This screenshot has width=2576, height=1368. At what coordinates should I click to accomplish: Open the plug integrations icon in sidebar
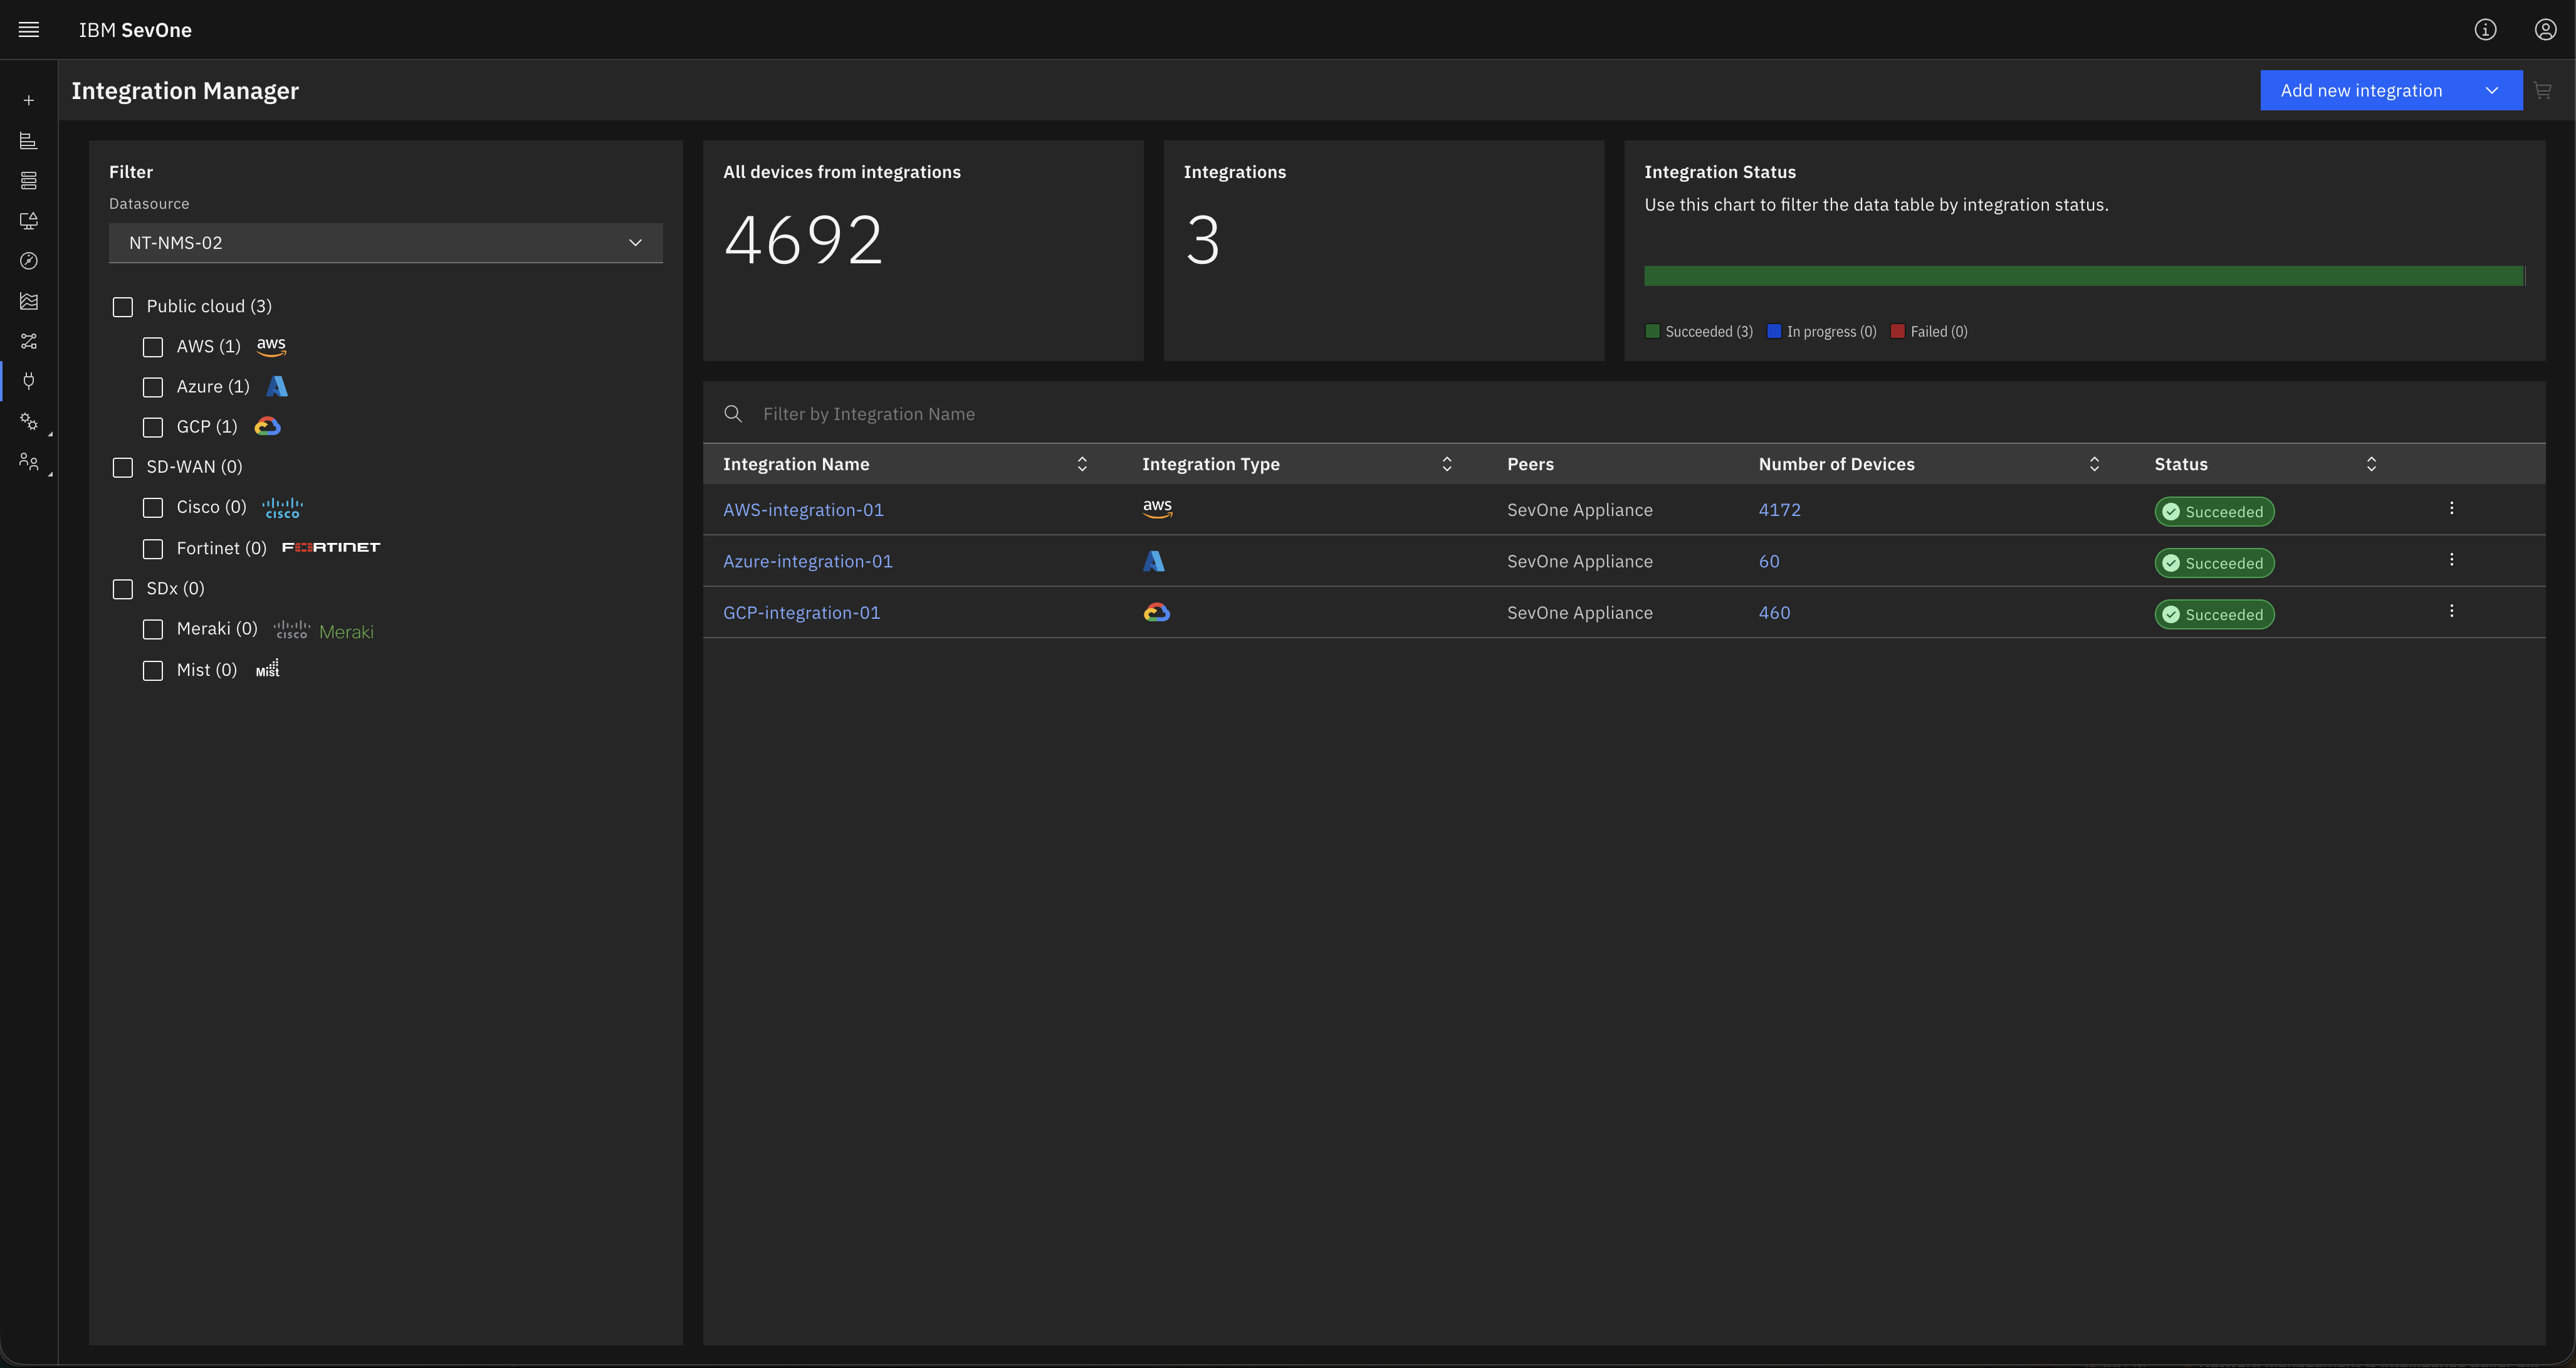pyautogui.click(x=29, y=381)
